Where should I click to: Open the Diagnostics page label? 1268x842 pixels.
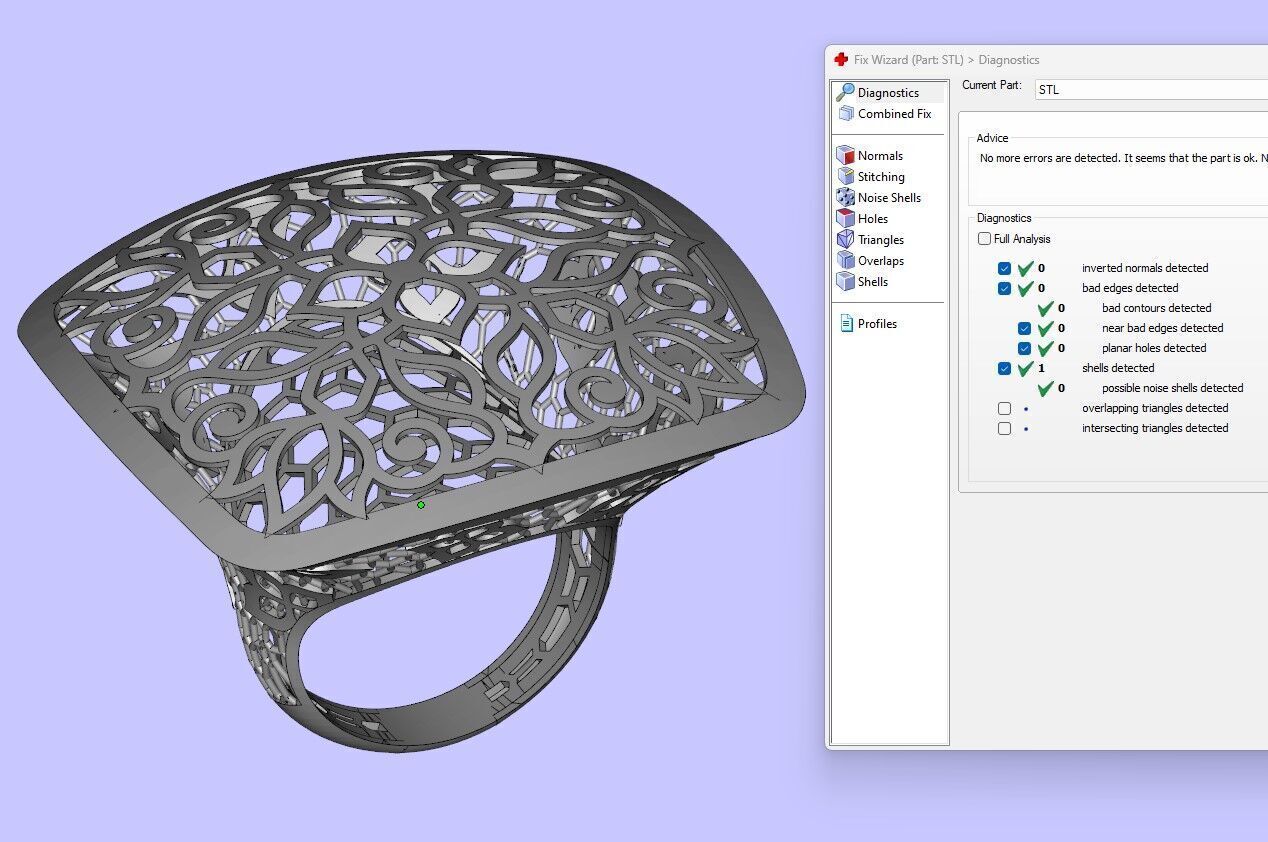[888, 93]
